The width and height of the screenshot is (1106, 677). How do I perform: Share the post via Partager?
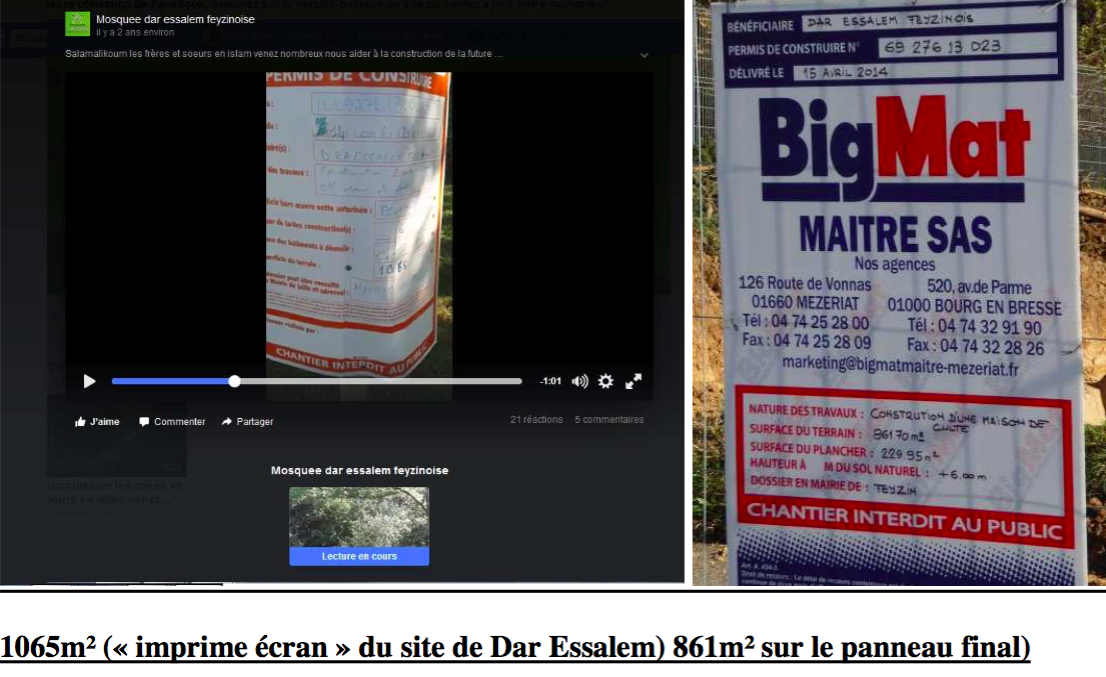[x=247, y=422]
